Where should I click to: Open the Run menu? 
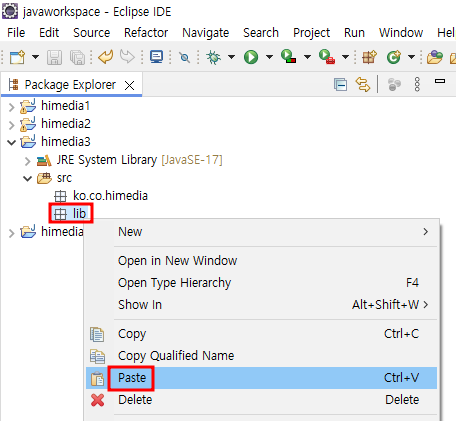pos(354,33)
